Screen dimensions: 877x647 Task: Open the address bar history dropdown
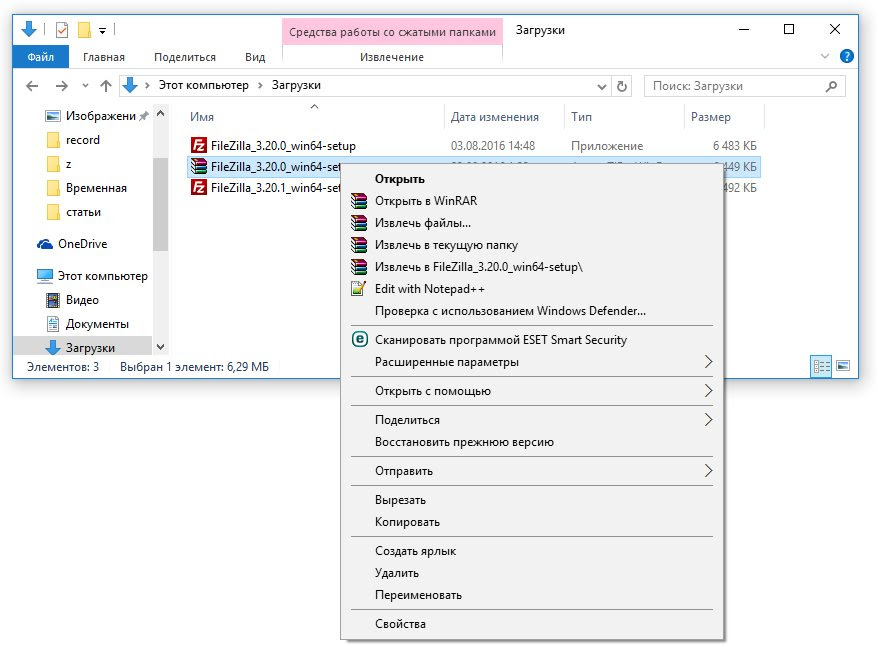pos(602,87)
